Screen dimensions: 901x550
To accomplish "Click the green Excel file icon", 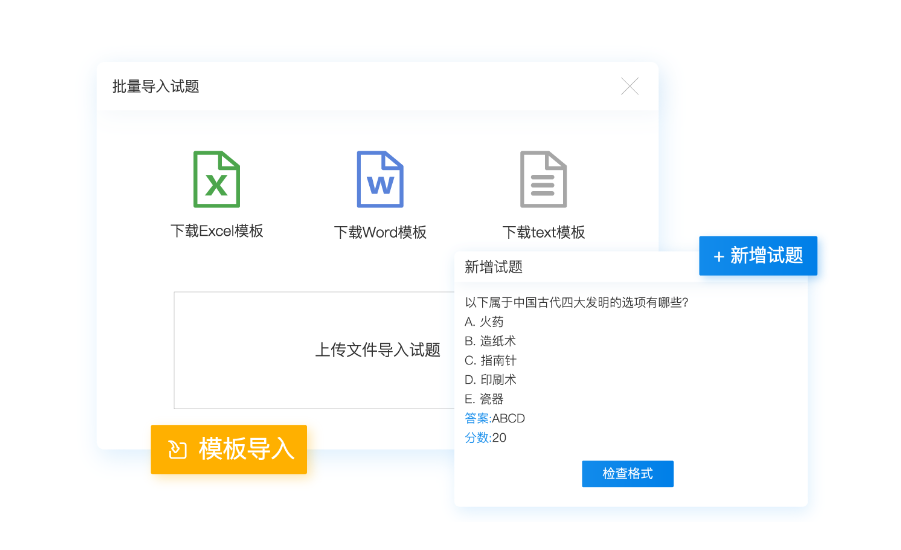I will (x=216, y=179).
